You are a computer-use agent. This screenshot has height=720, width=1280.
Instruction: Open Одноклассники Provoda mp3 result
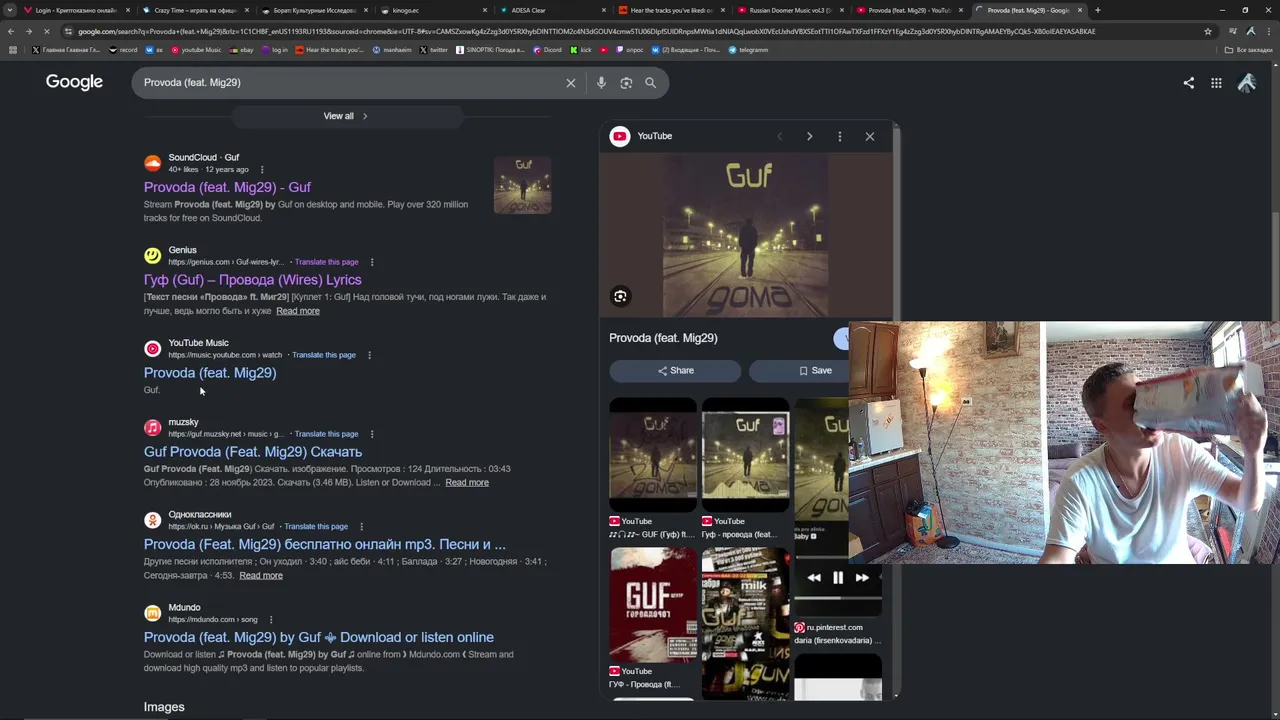(324, 545)
